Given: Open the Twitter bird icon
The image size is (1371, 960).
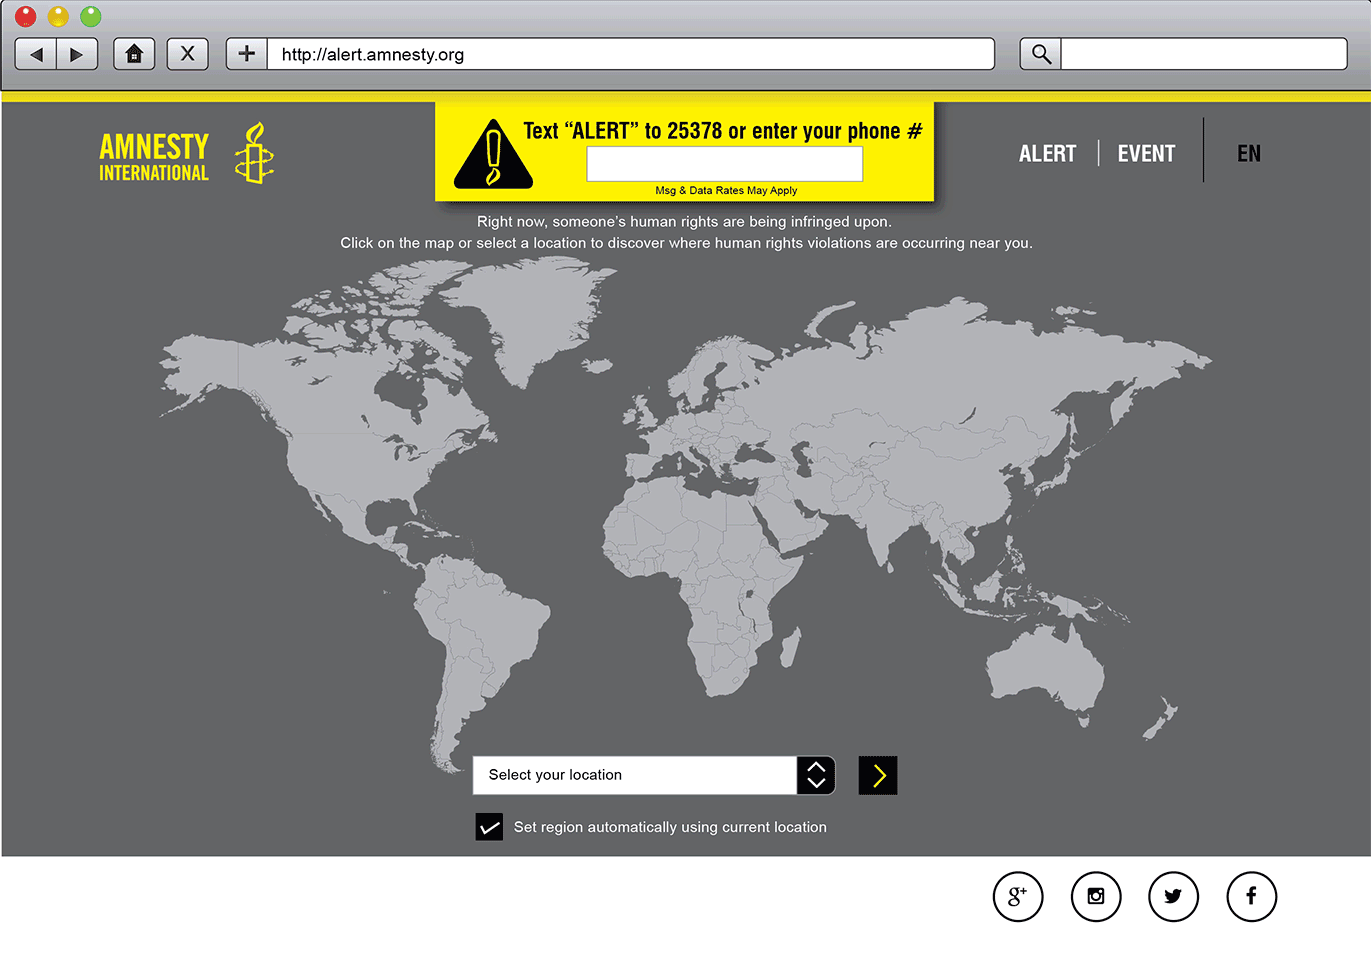Looking at the screenshot, I should (1173, 897).
